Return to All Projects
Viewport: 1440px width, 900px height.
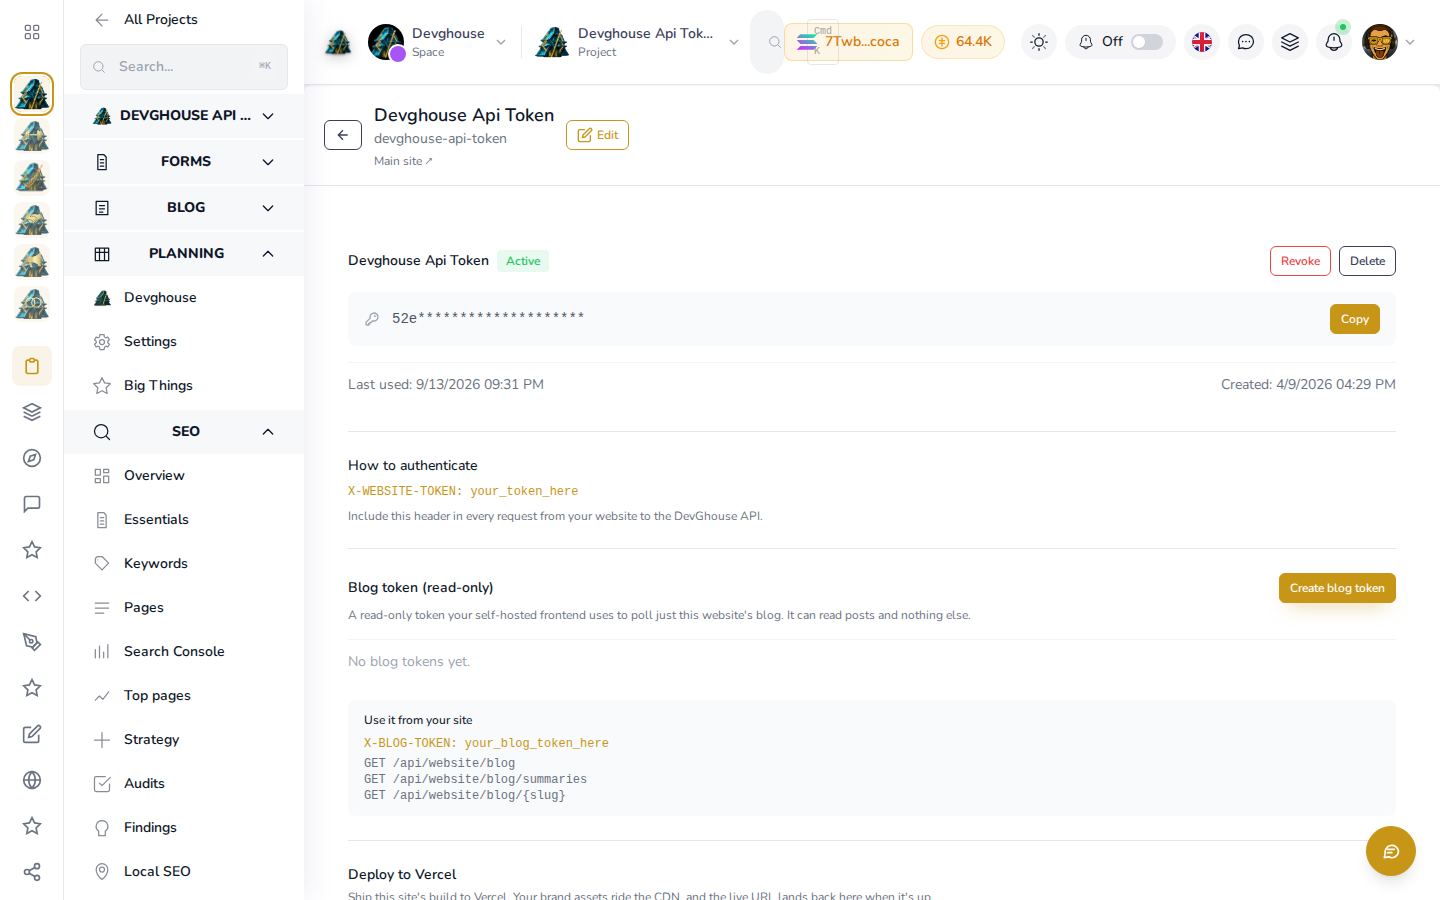click(147, 19)
